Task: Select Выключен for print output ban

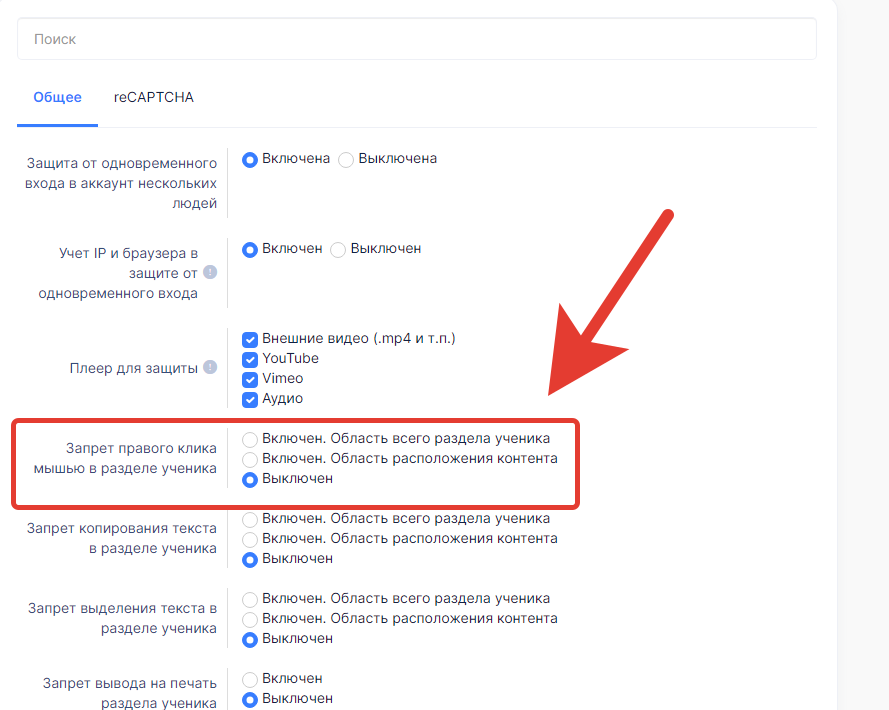Action: (250, 700)
